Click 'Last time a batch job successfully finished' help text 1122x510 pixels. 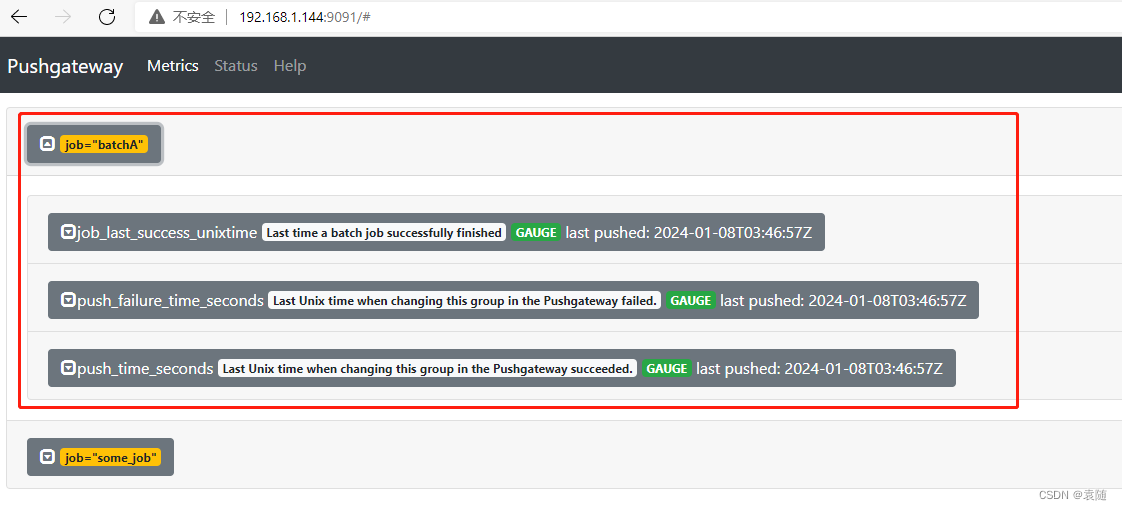click(x=384, y=232)
